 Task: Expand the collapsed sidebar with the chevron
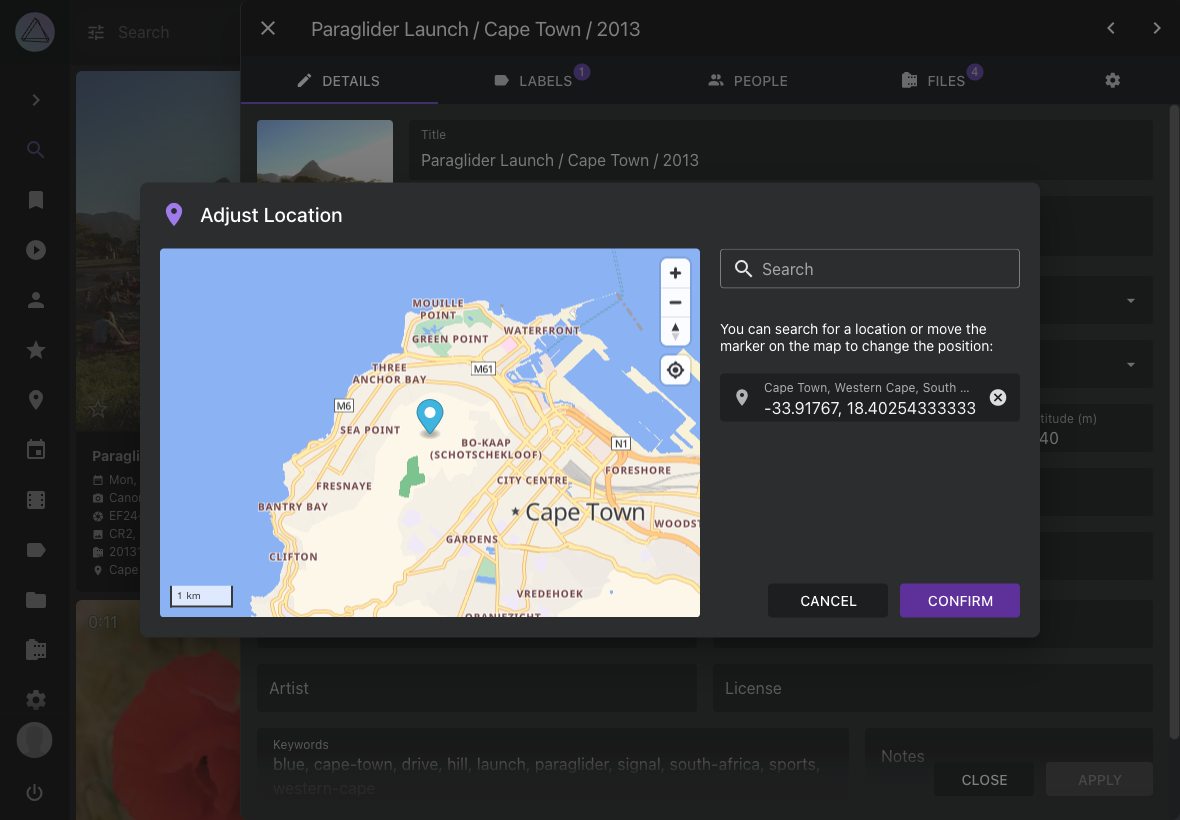tap(35, 100)
